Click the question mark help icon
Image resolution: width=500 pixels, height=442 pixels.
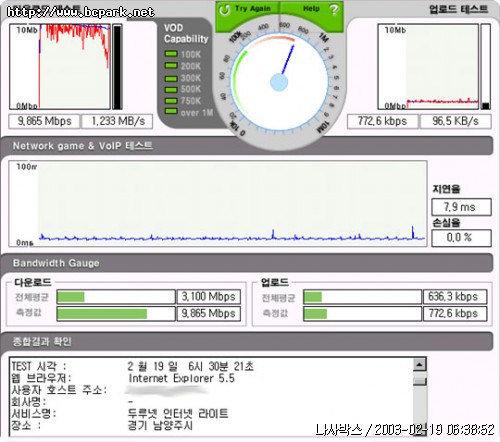pyautogui.click(x=334, y=9)
